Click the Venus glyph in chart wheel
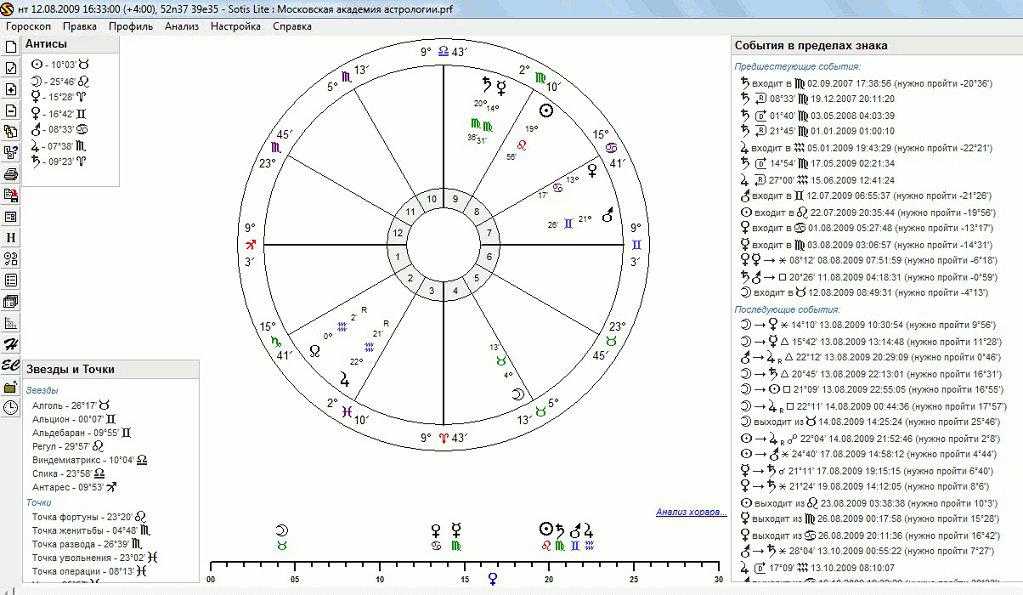Image resolution: width=1023 pixels, height=595 pixels. (x=592, y=171)
